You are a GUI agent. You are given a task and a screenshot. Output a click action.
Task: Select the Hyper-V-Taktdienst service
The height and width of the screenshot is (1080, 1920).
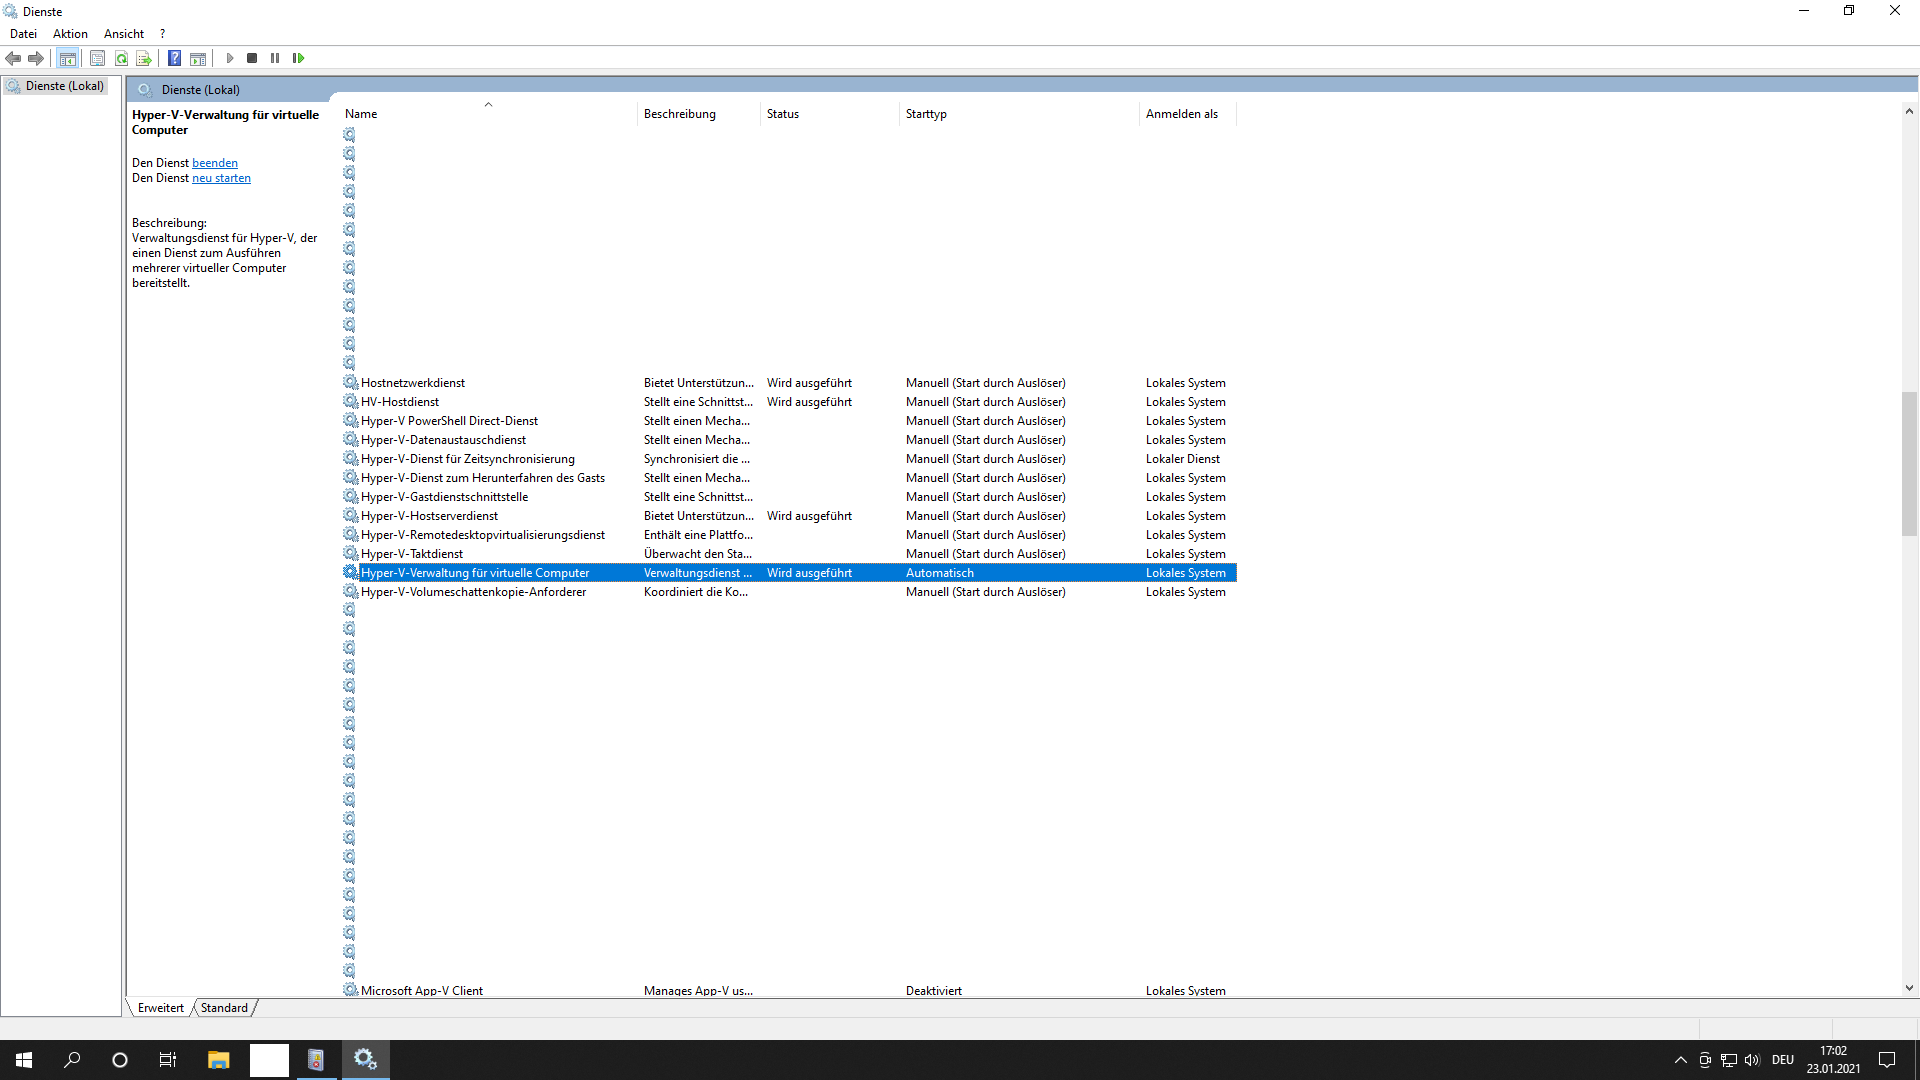click(789, 553)
